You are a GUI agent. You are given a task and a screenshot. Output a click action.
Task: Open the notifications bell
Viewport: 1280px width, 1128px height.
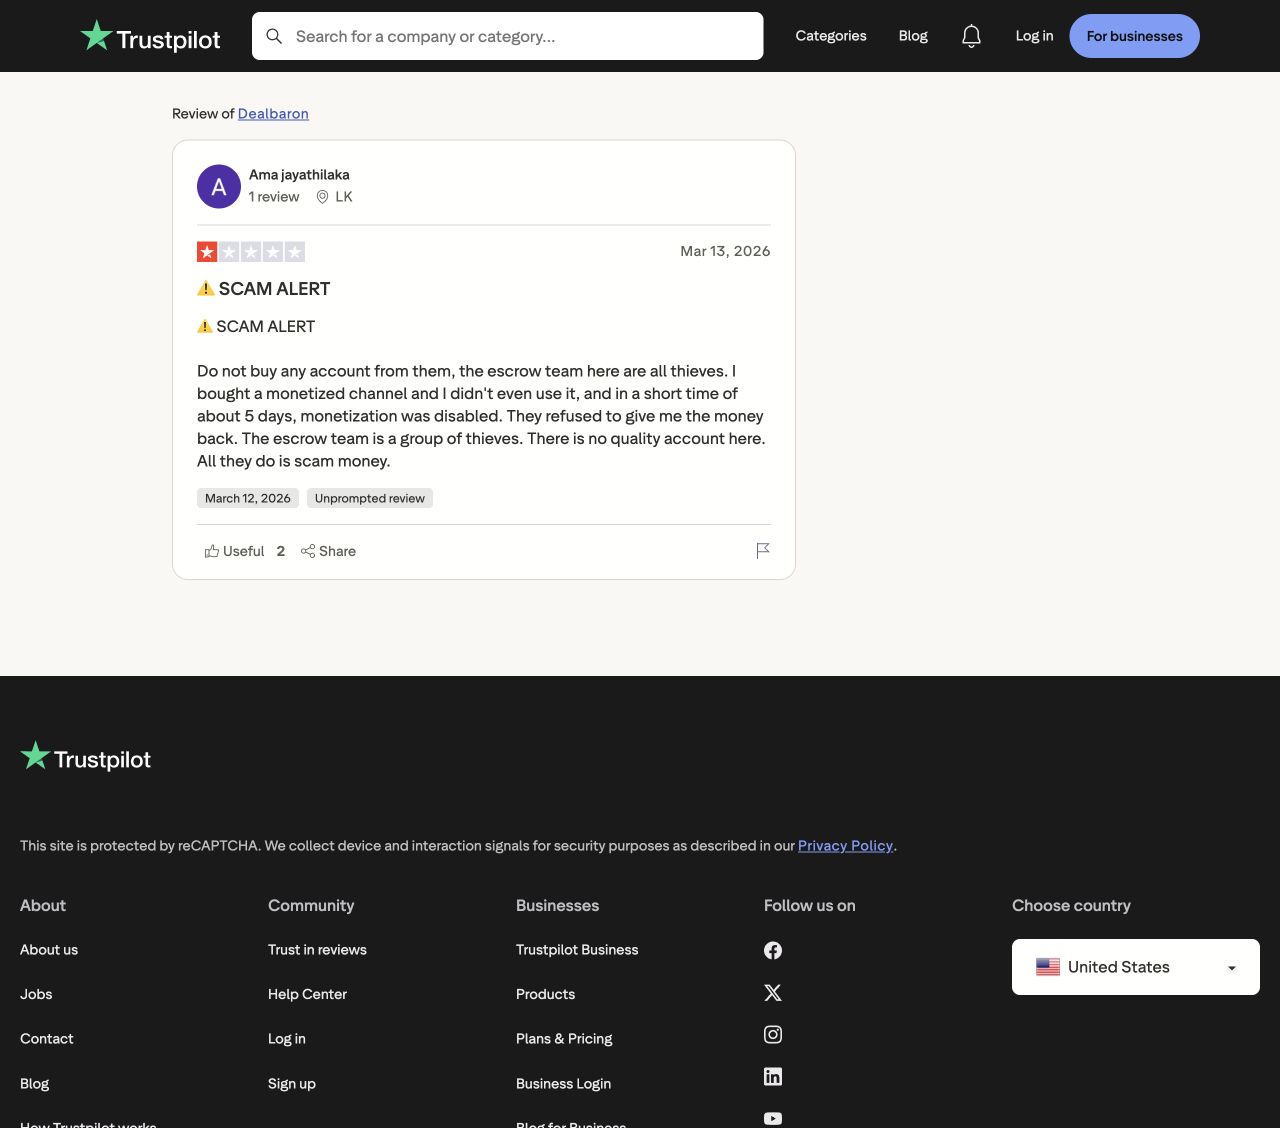pos(971,36)
